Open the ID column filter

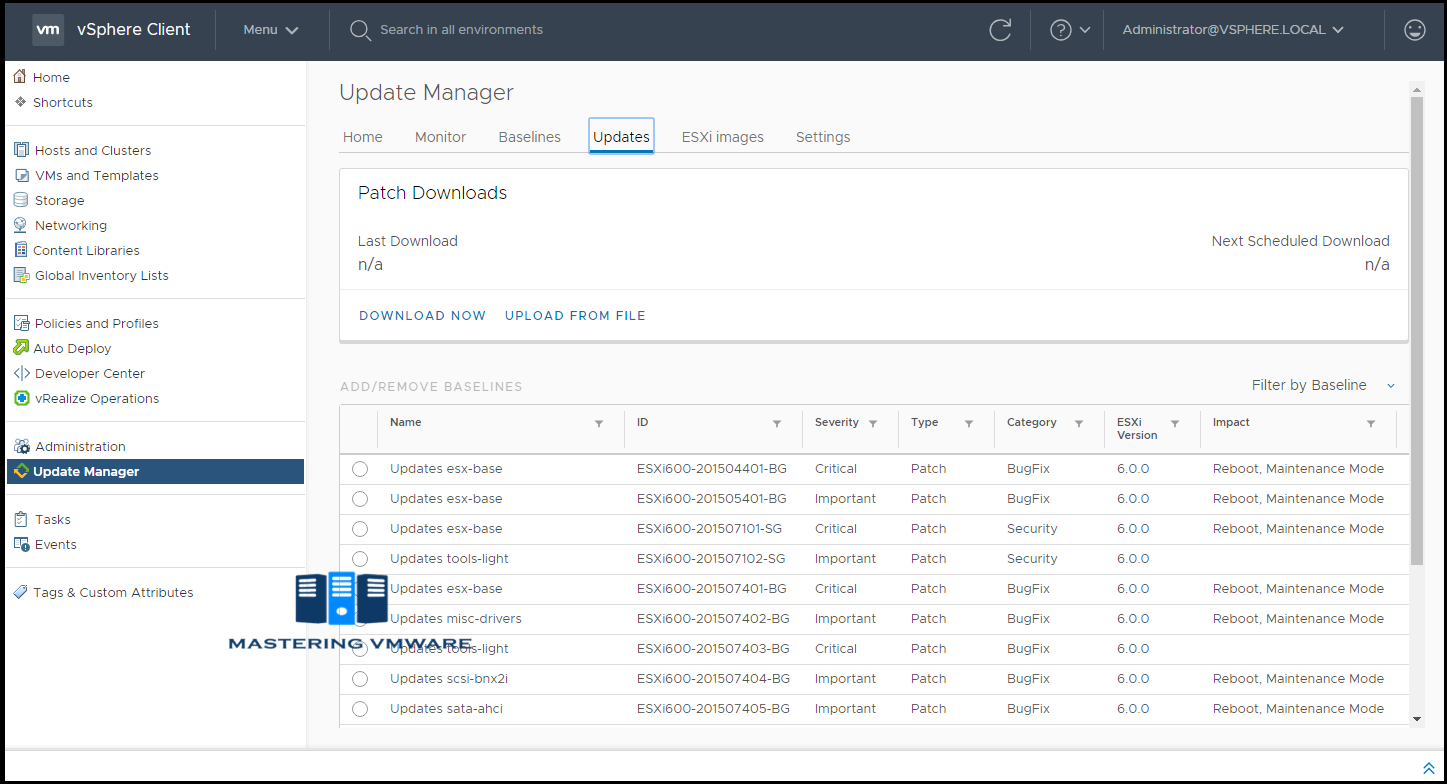point(777,424)
